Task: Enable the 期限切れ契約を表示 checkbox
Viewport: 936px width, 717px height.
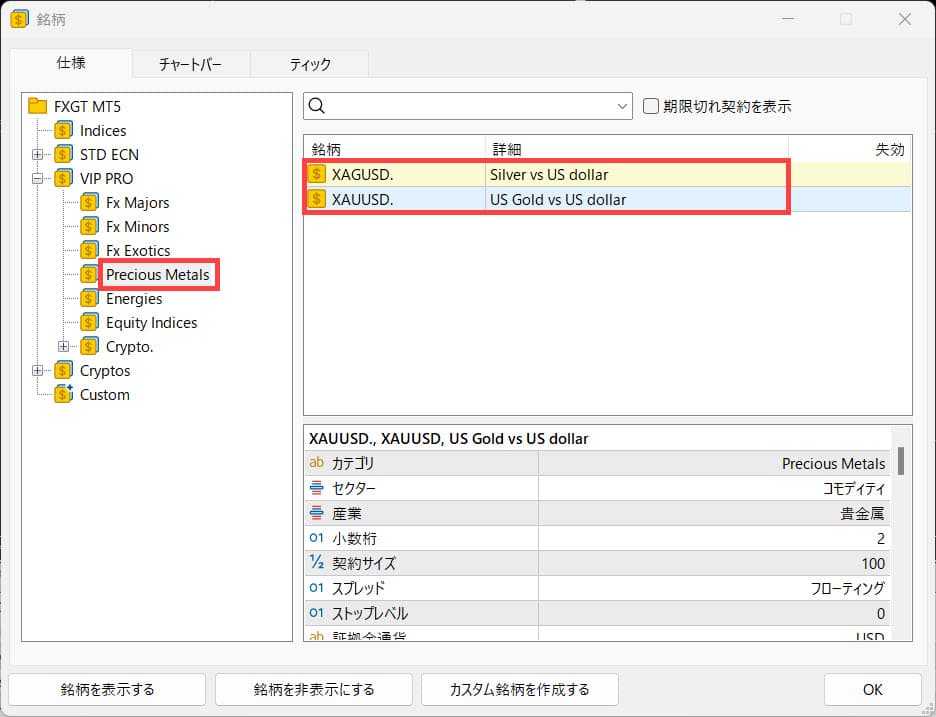Action: pyautogui.click(x=651, y=106)
